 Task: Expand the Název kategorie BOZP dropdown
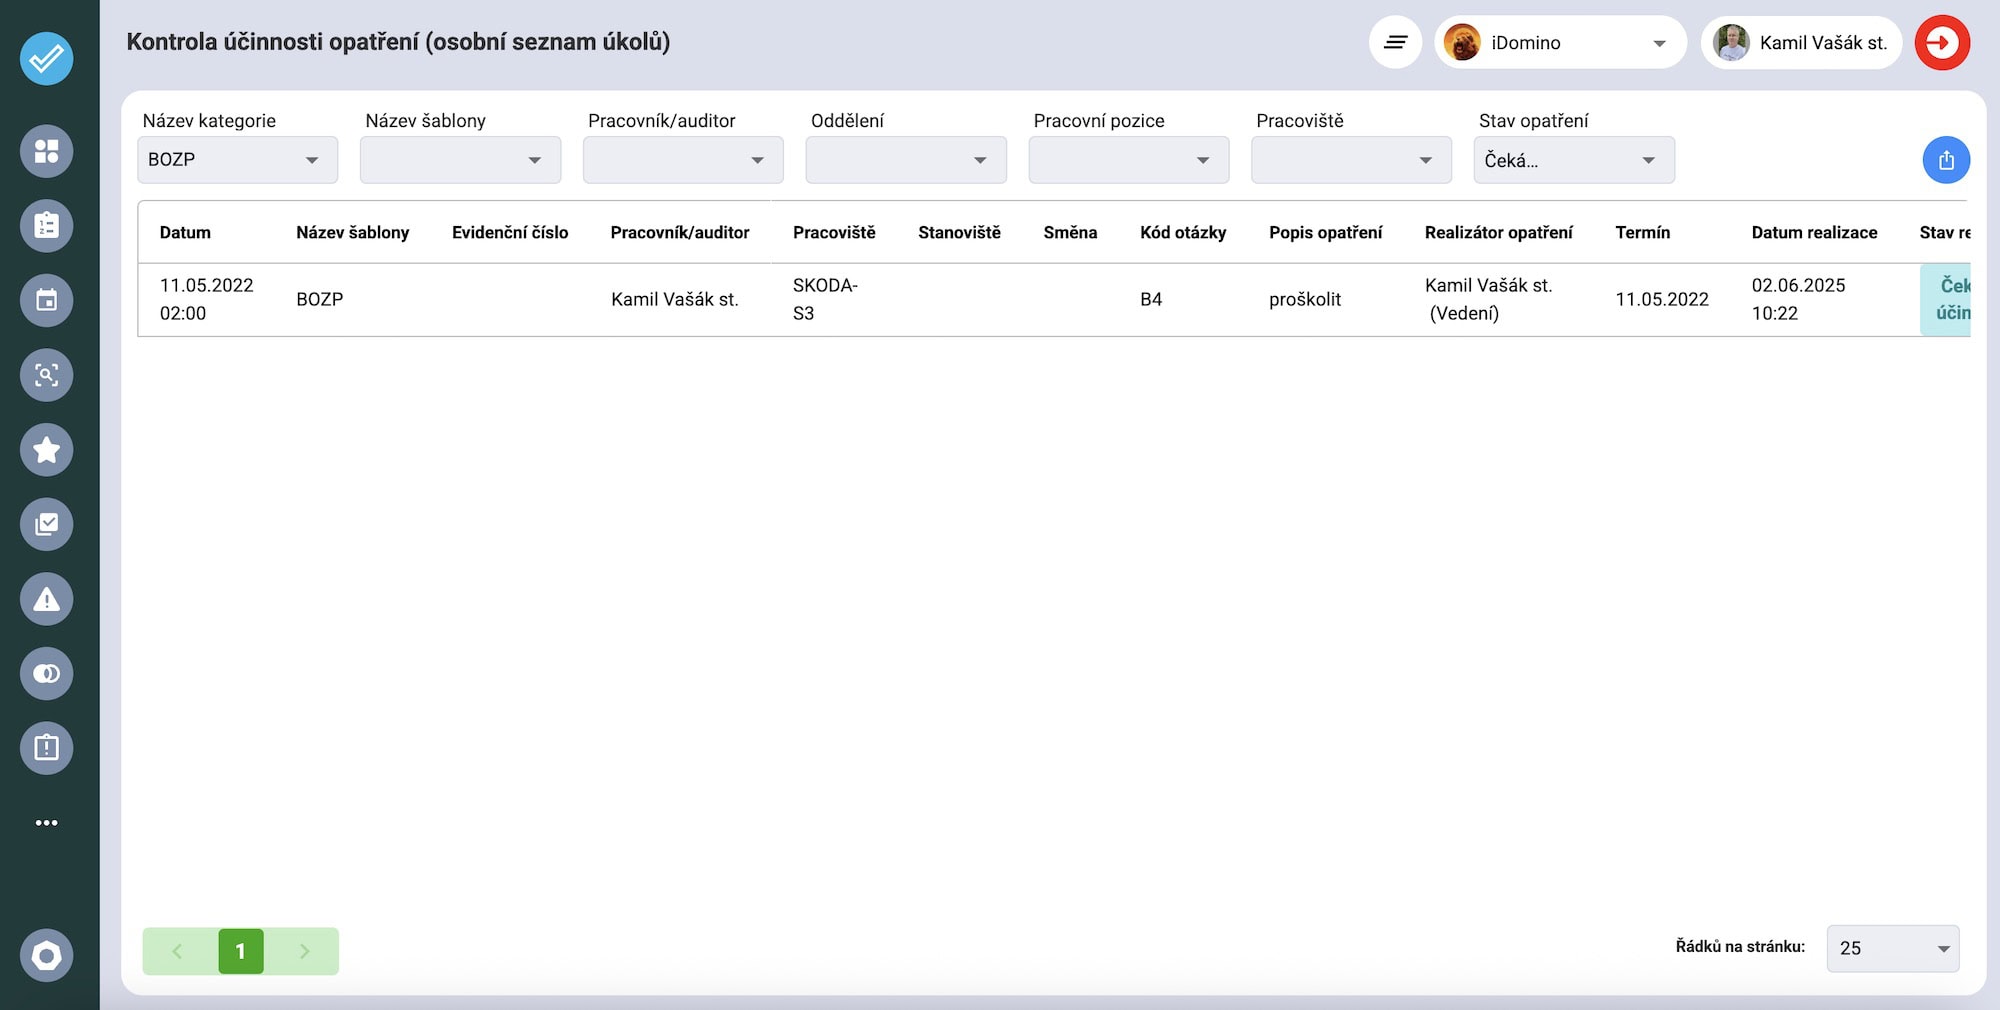point(237,160)
